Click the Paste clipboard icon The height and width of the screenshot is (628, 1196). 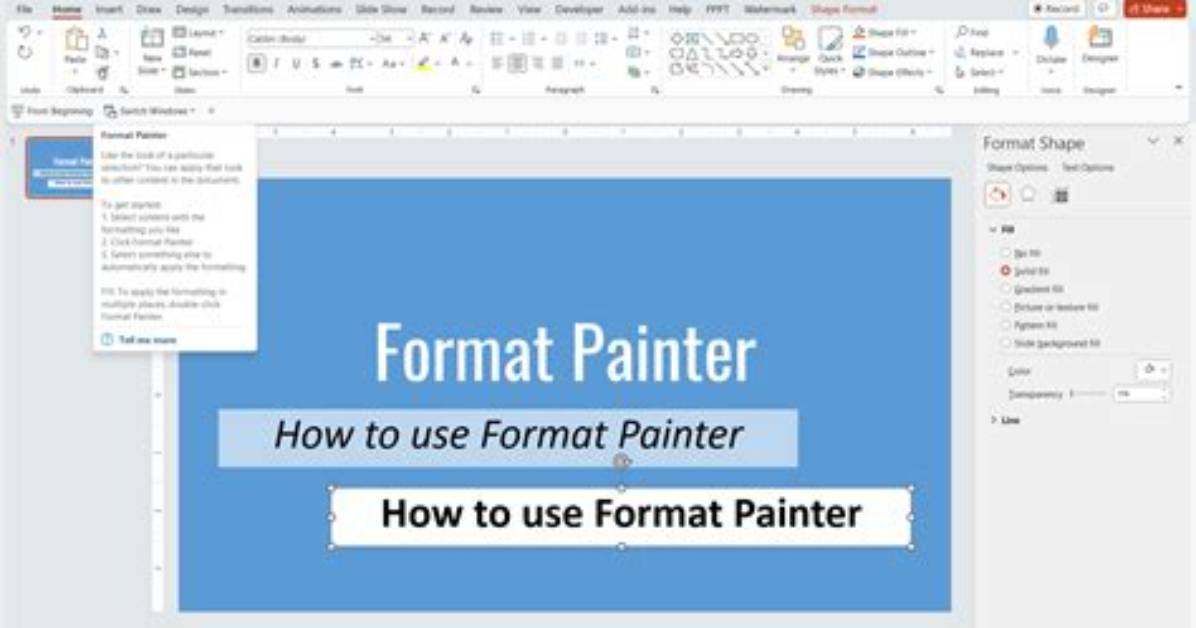click(76, 40)
